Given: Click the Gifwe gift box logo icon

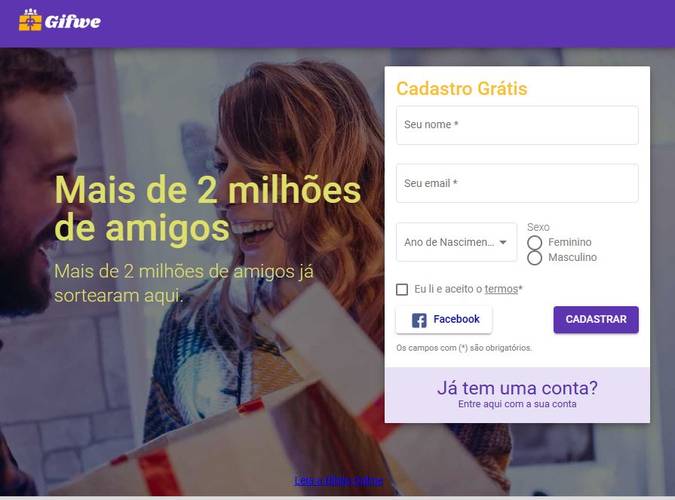Looking at the screenshot, I should 30,20.
